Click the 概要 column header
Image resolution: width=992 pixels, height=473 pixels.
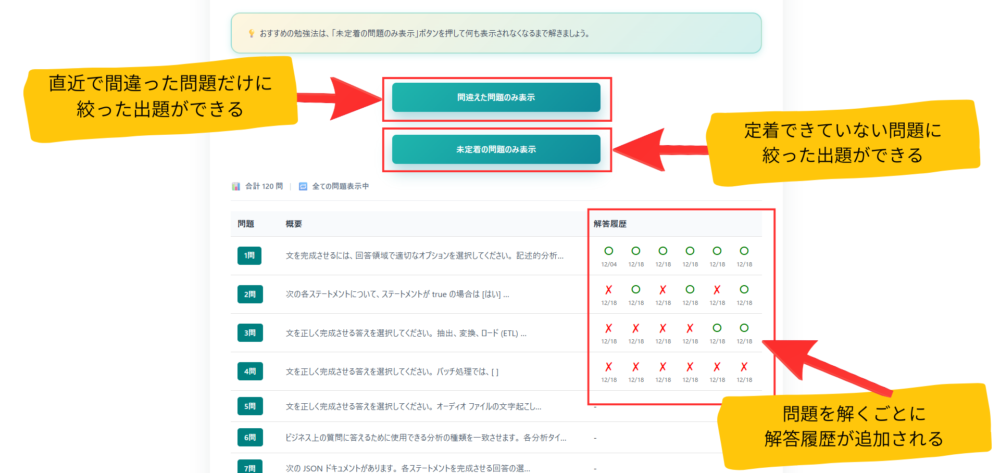pyautogui.click(x=294, y=223)
